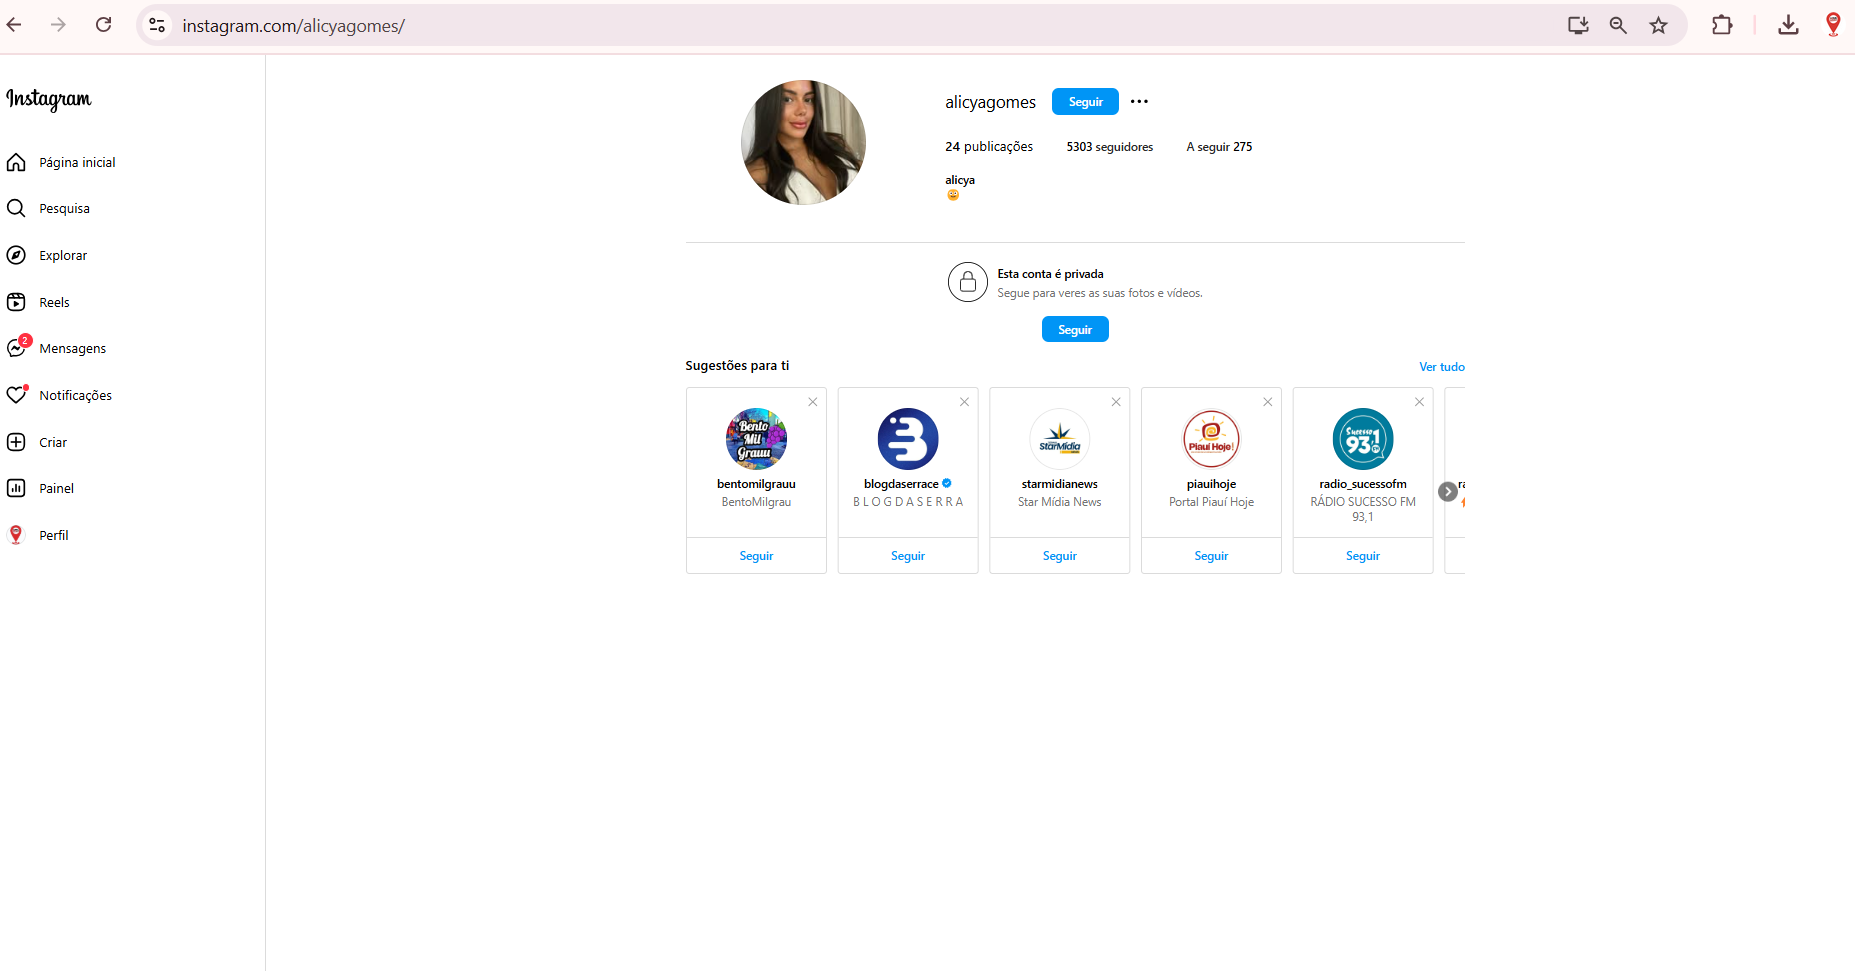Open alicyagomes profile picture
Screen dimensions: 1855x971
[803, 143]
